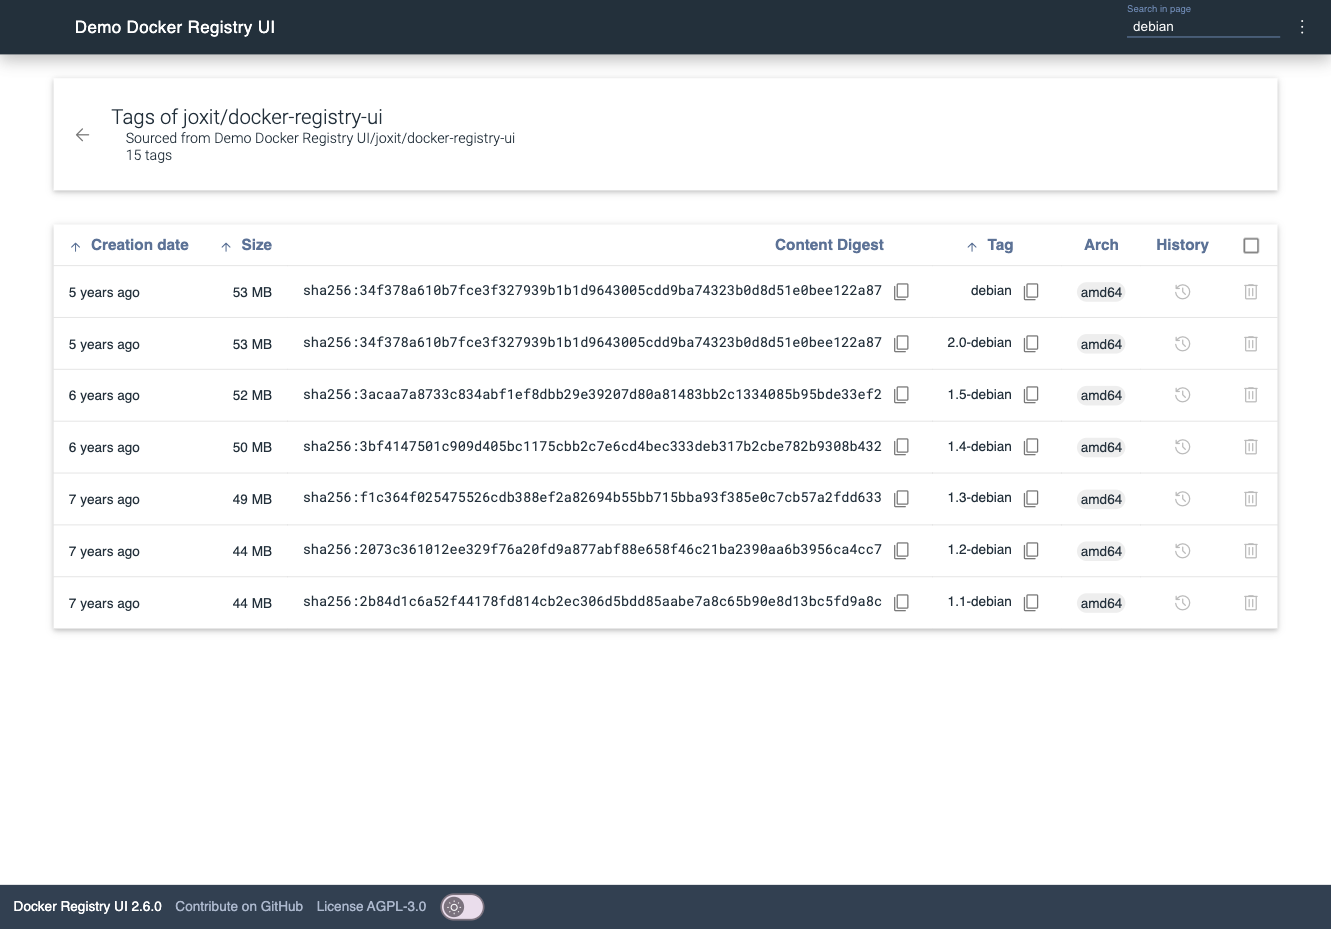Select the sha256:2073c361012e digest text

coord(592,549)
